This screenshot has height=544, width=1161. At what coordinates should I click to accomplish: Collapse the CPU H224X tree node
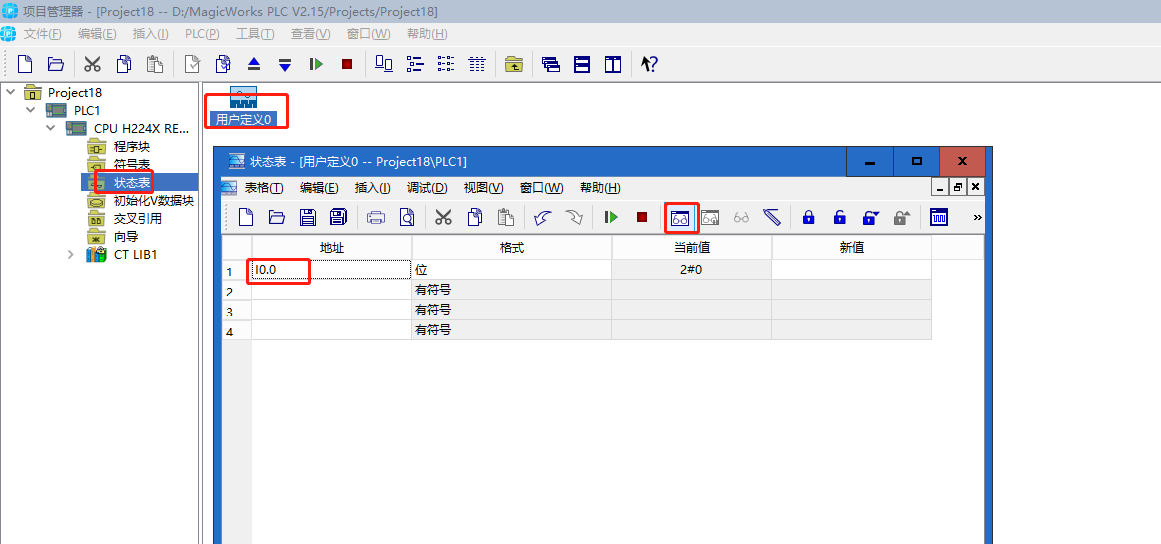click(50, 127)
